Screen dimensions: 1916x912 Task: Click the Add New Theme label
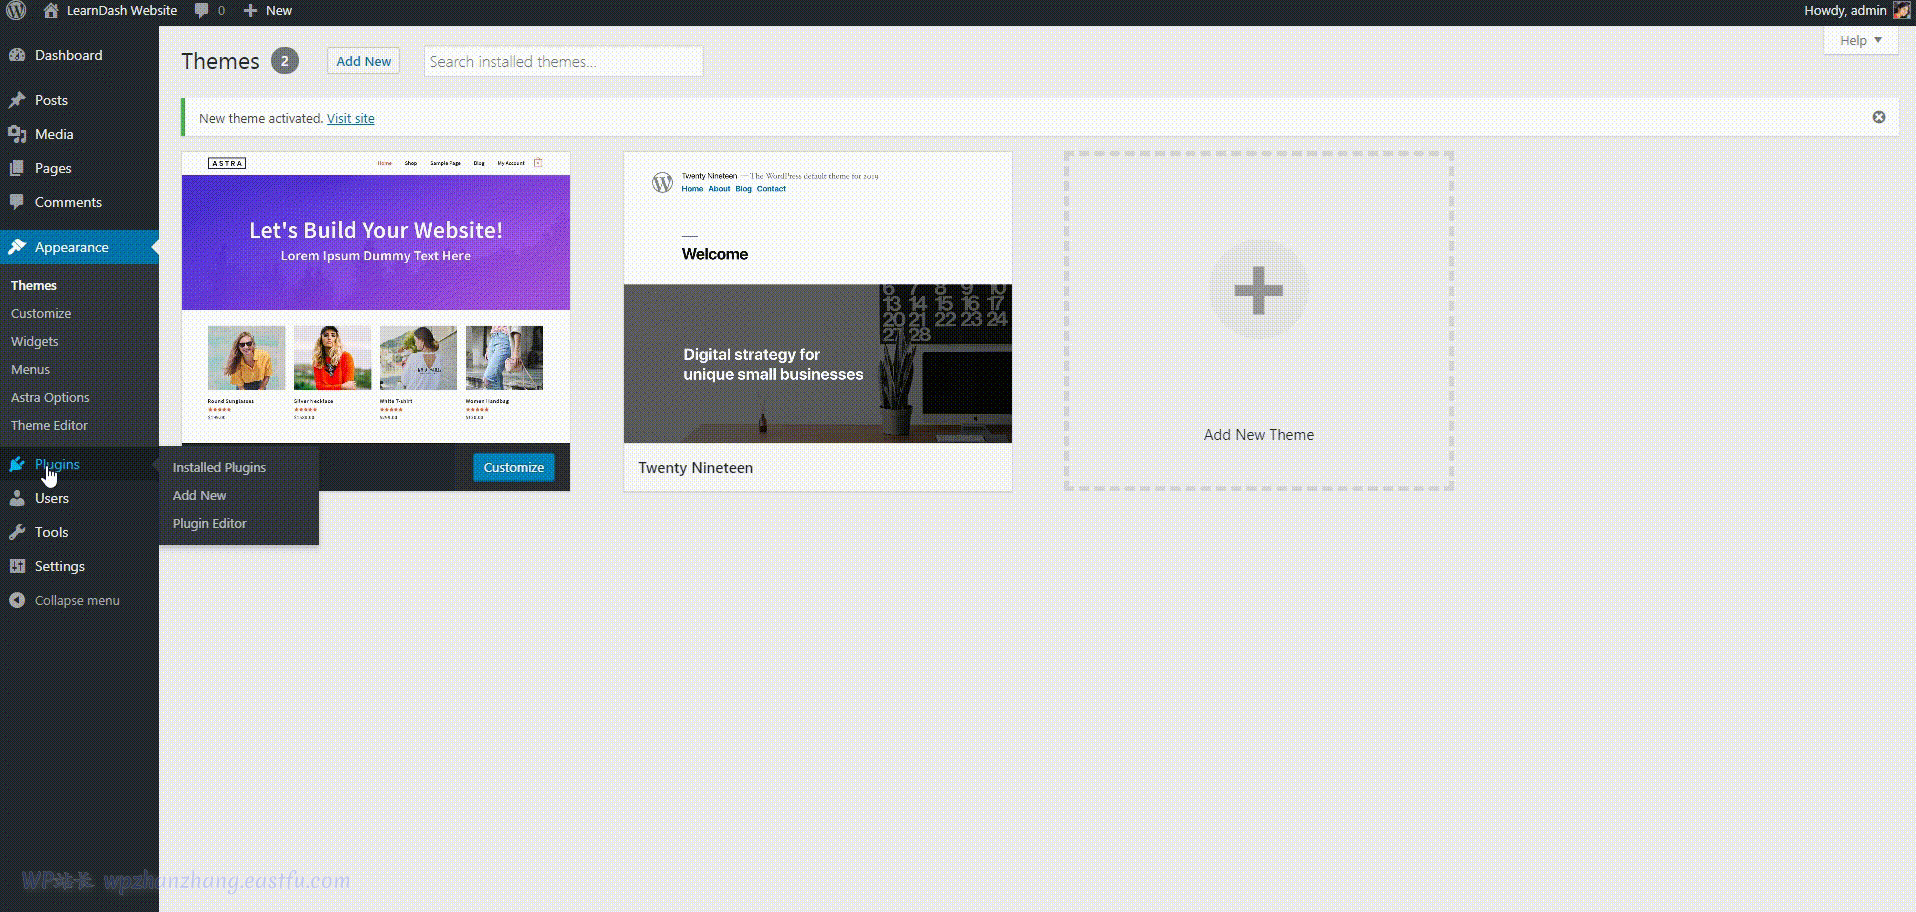point(1259,434)
